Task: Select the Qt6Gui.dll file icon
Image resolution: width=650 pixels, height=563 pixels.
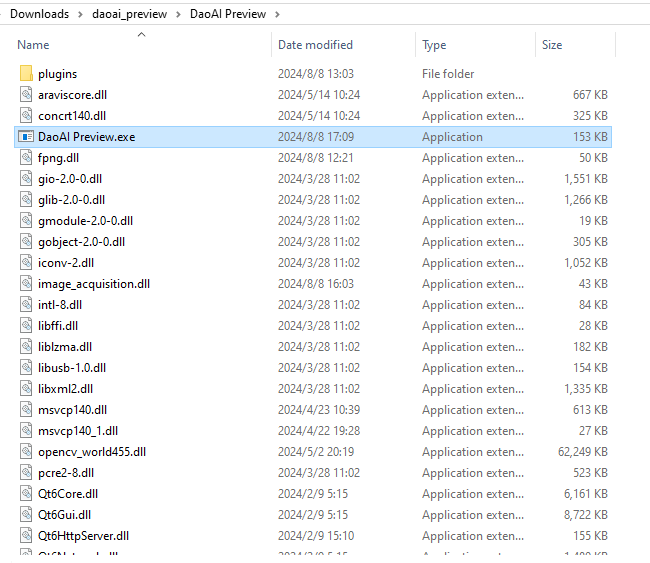Action: coord(26,514)
